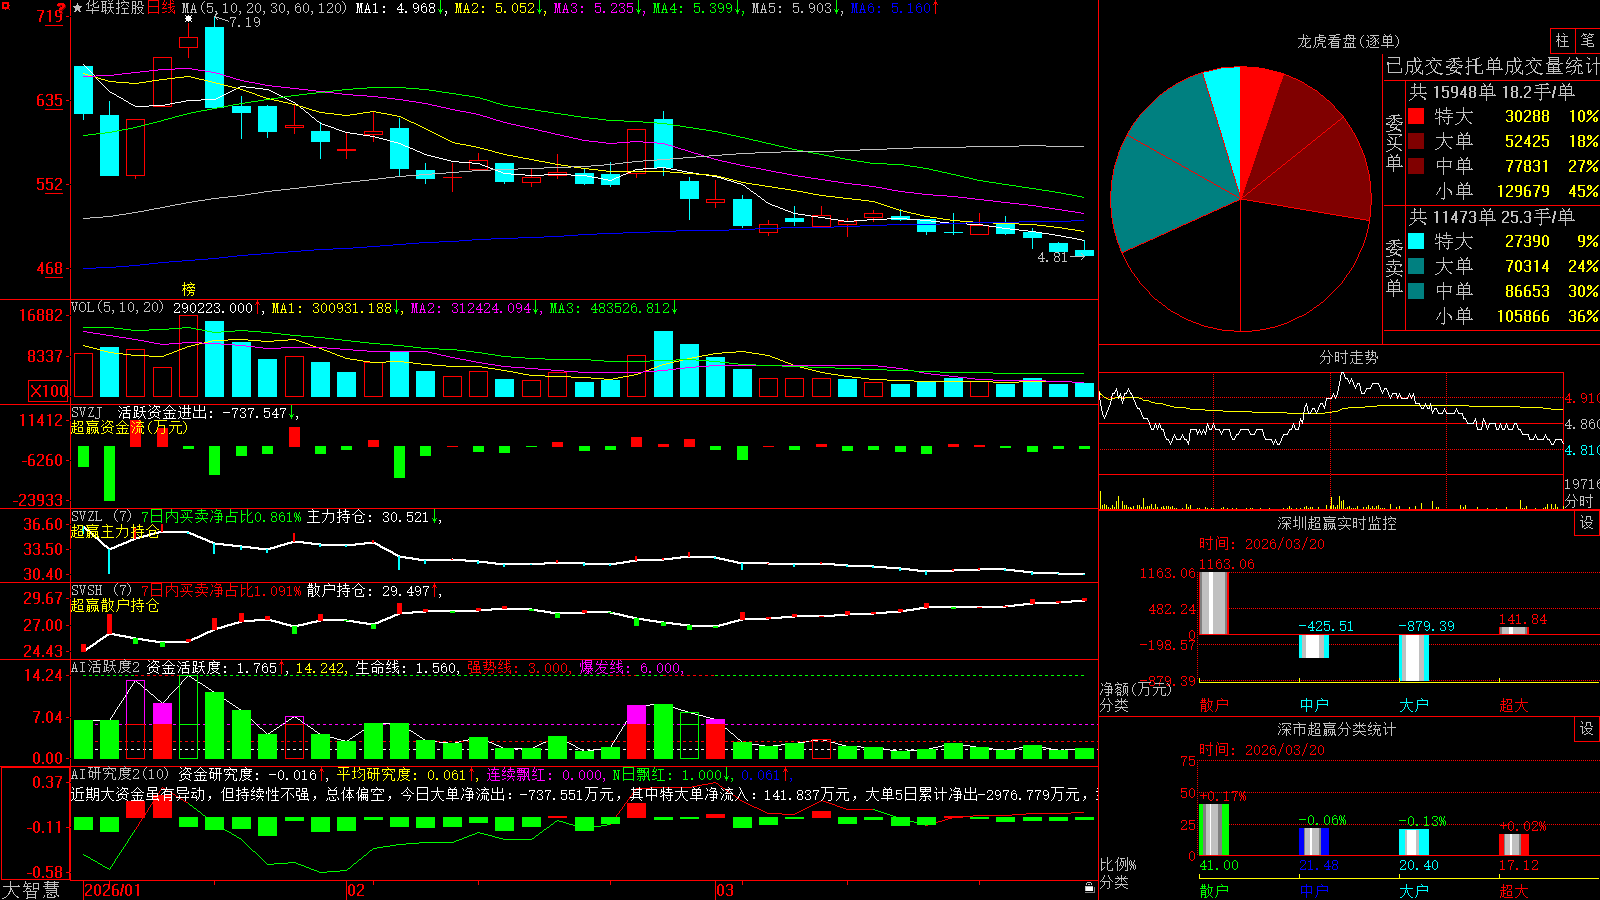Screen dimensions: 1600x900
Task: Open VOL(5,10,20) indicator parameters
Action: [x=117, y=308]
